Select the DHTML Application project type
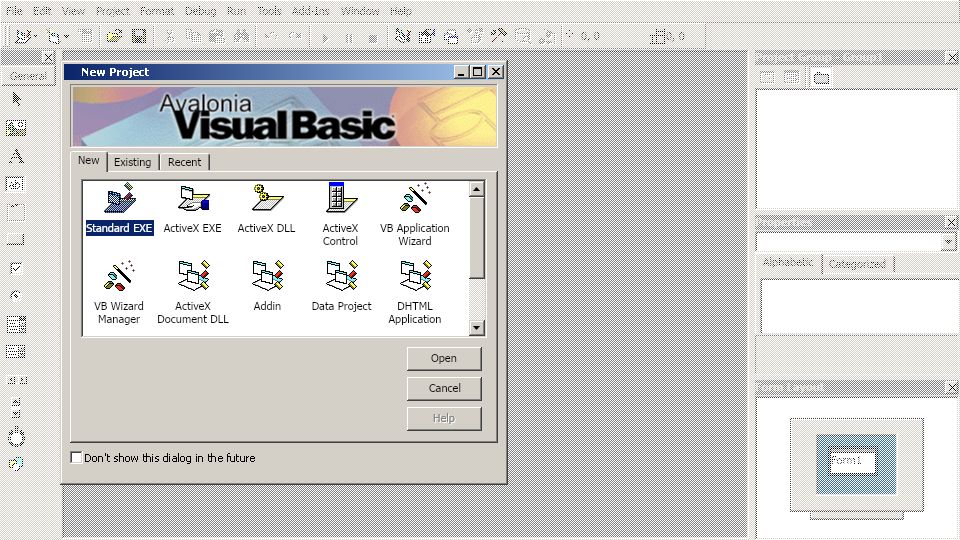The width and height of the screenshot is (960, 540). click(414, 292)
